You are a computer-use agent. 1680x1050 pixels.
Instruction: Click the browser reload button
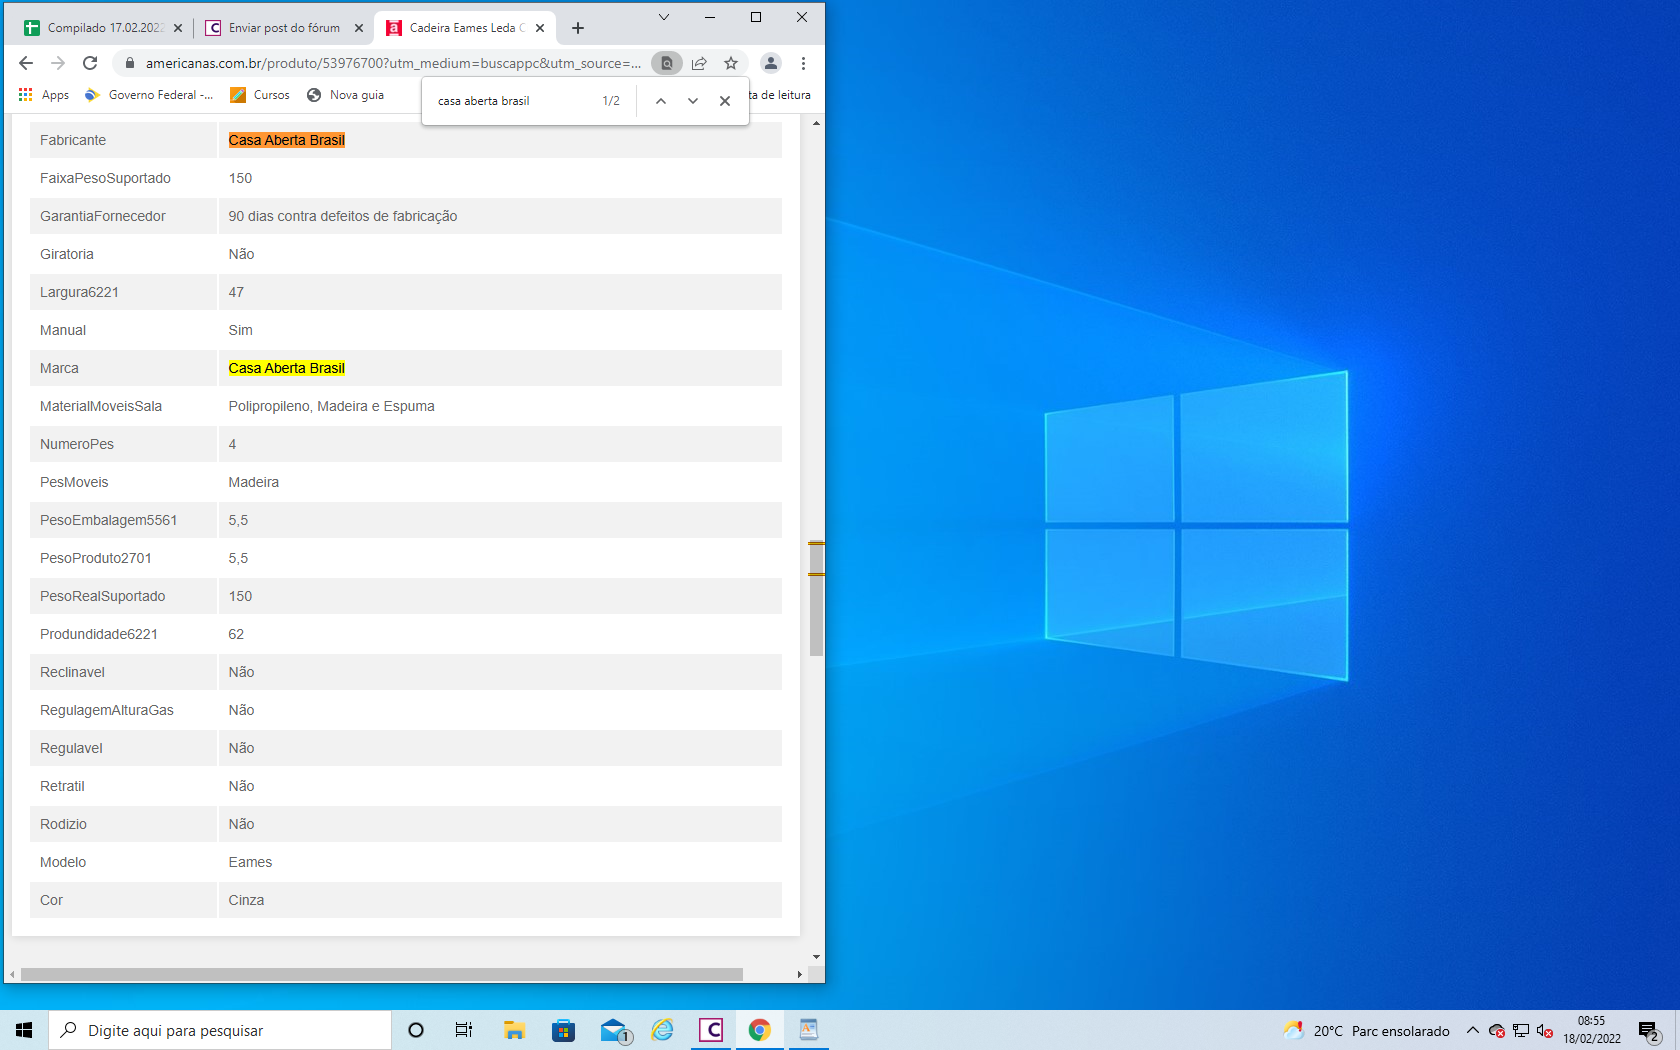click(x=90, y=63)
